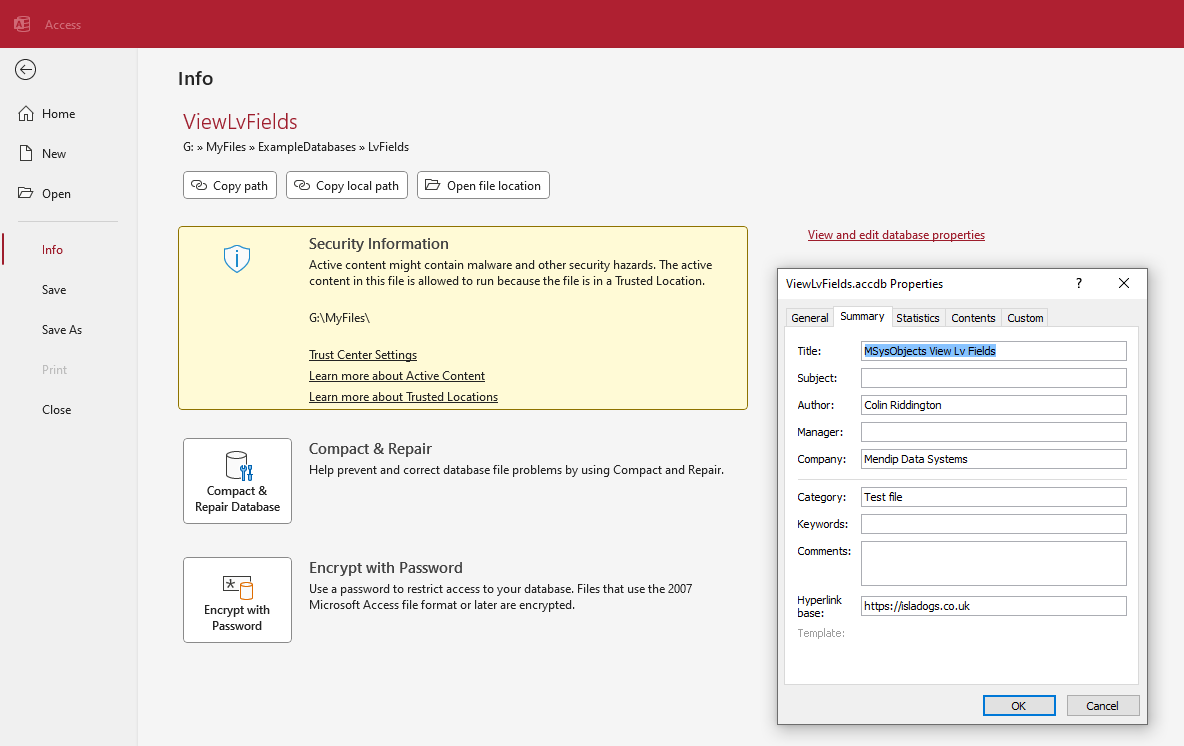This screenshot has width=1184, height=746.
Task: Click the back arrow icon
Action: [x=26, y=69]
